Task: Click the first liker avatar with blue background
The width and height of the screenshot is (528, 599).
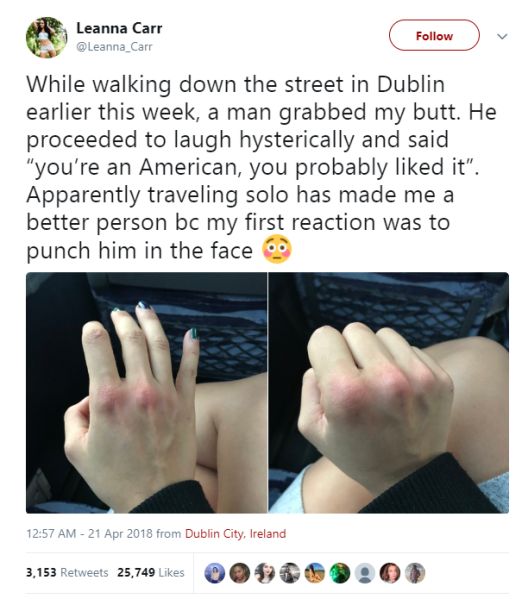Action: (x=215, y=573)
